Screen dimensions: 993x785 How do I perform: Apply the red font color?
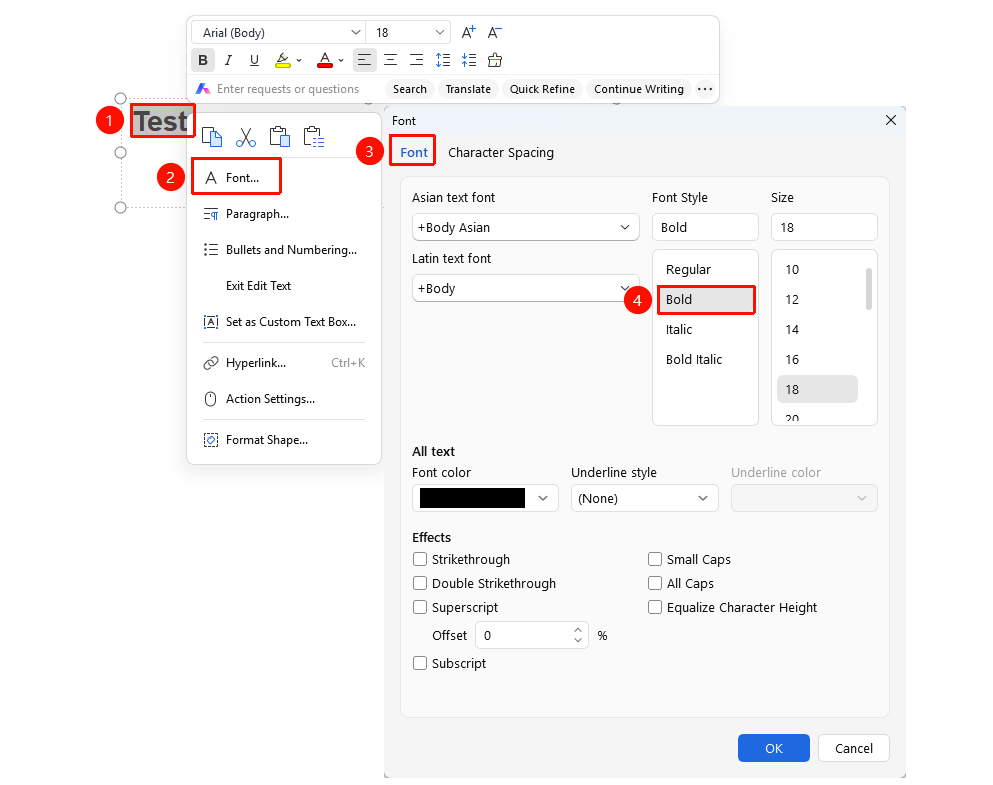(325, 60)
